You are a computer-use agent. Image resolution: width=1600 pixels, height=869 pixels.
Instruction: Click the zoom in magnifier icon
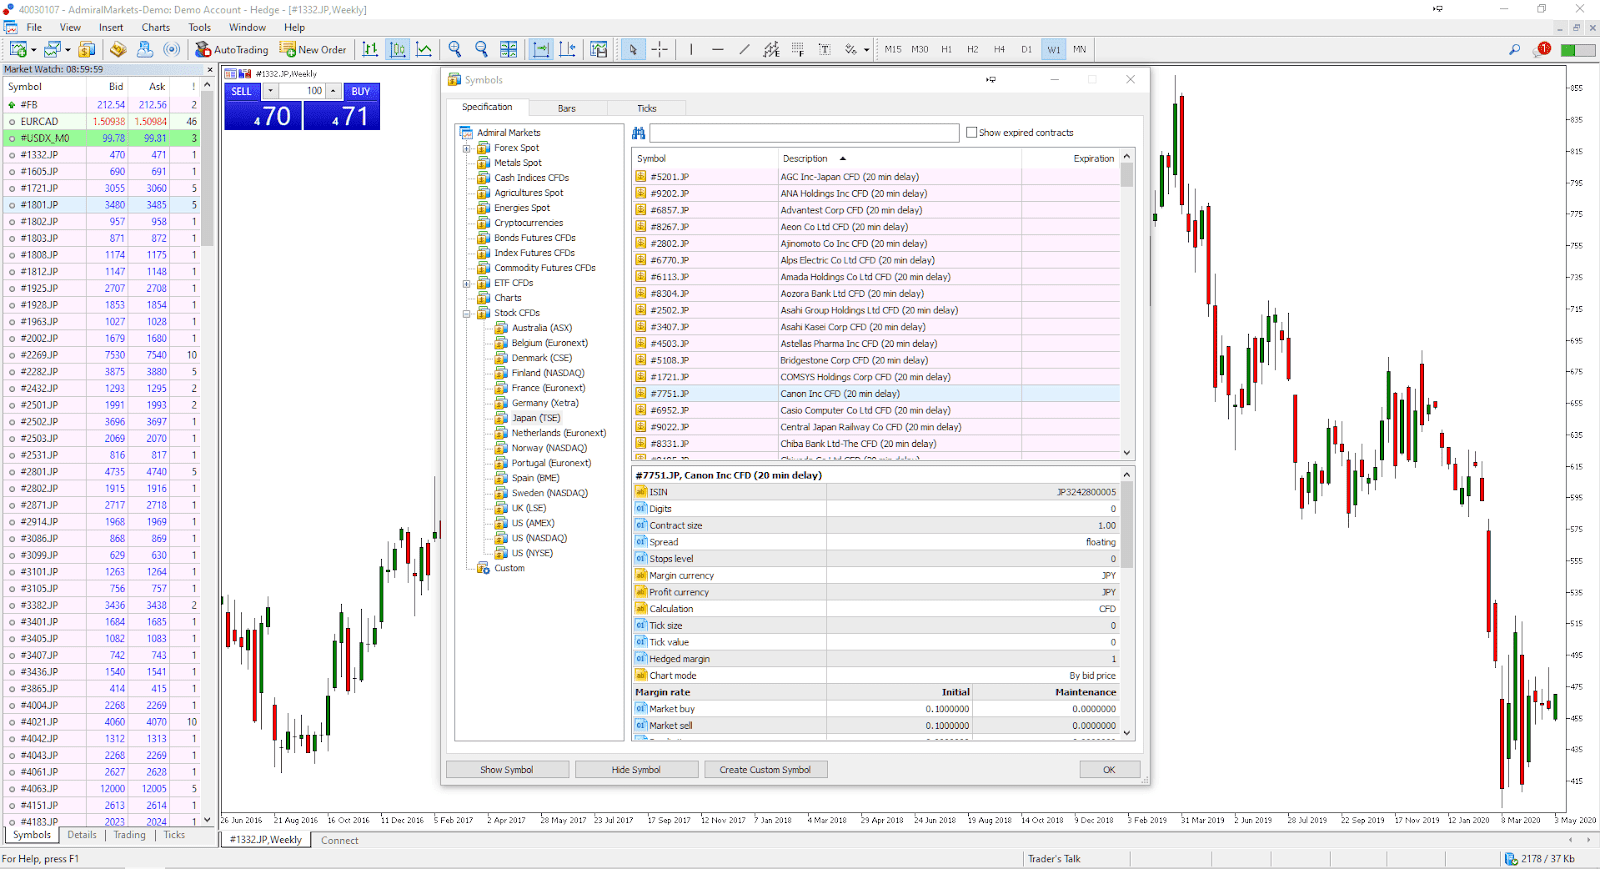455,49
